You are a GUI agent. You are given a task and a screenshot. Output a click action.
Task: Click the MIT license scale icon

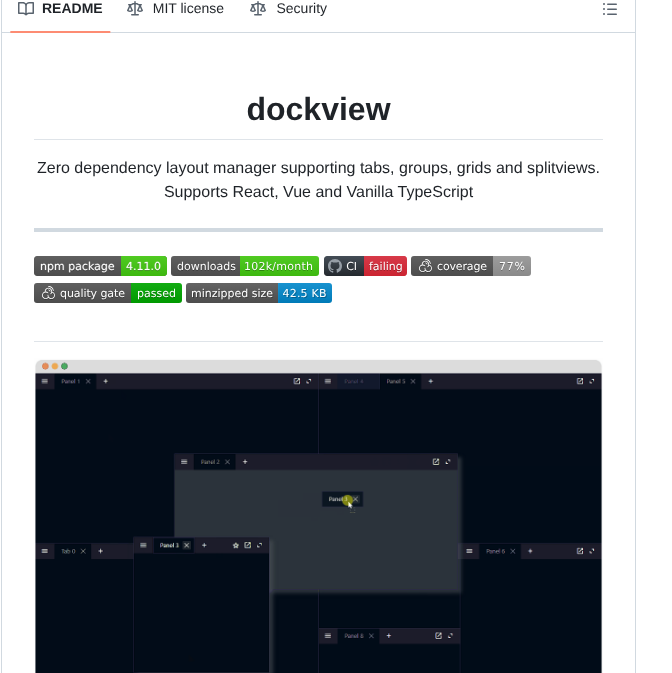pos(135,9)
